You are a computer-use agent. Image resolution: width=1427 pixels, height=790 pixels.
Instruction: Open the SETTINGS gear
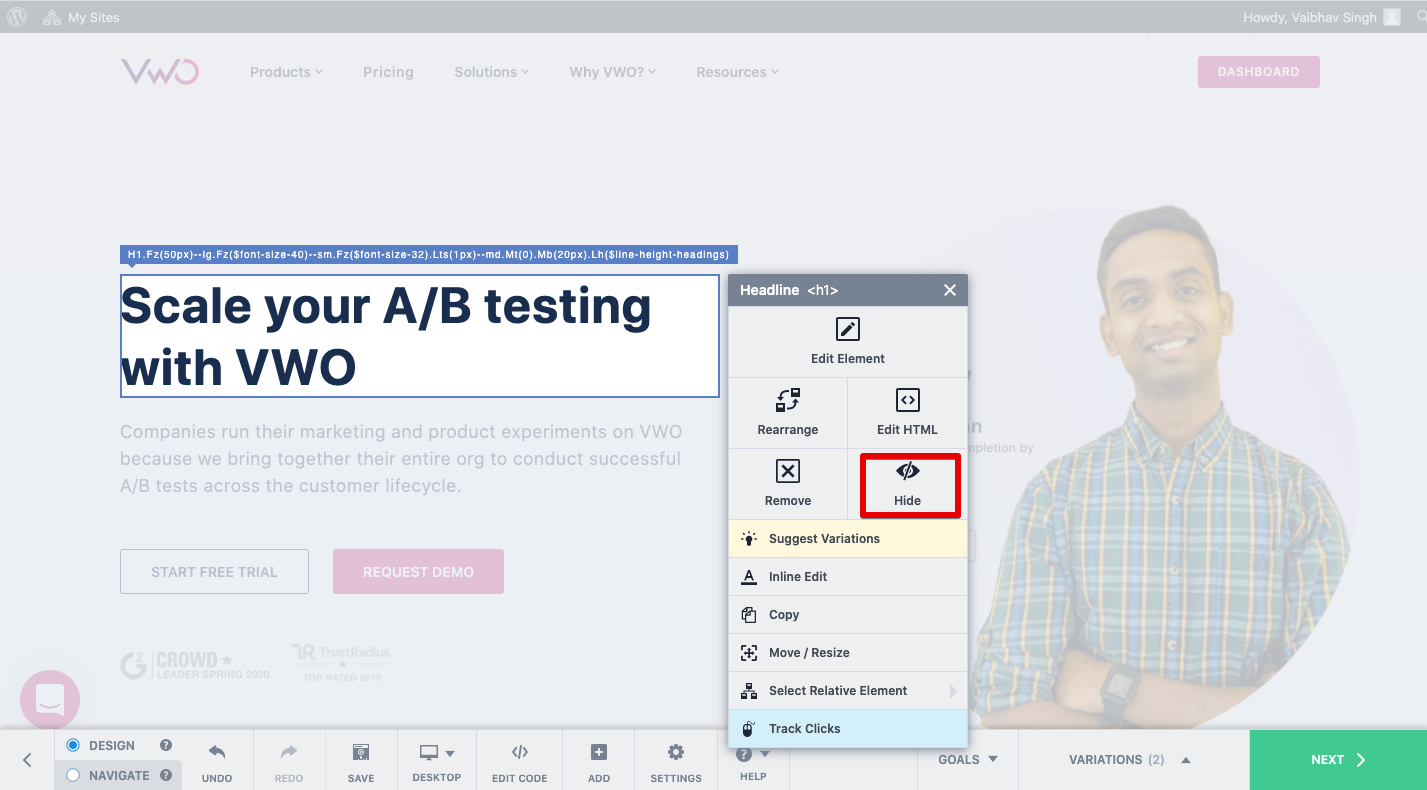676,761
